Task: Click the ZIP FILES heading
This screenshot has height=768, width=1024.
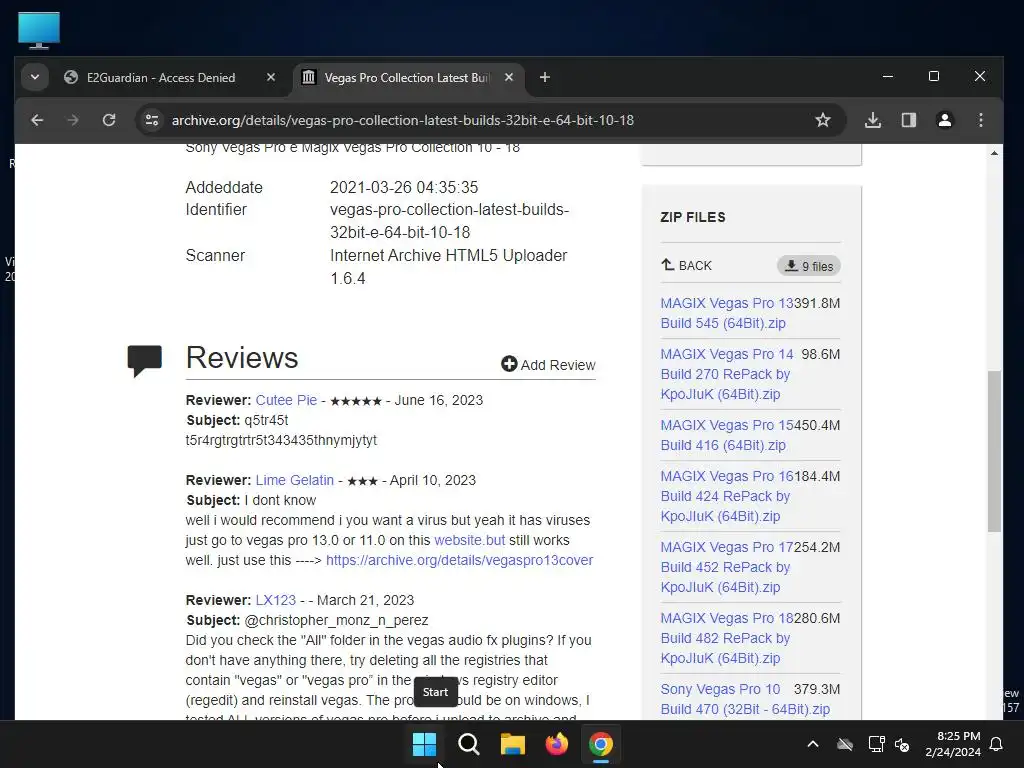Action: point(693,217)
